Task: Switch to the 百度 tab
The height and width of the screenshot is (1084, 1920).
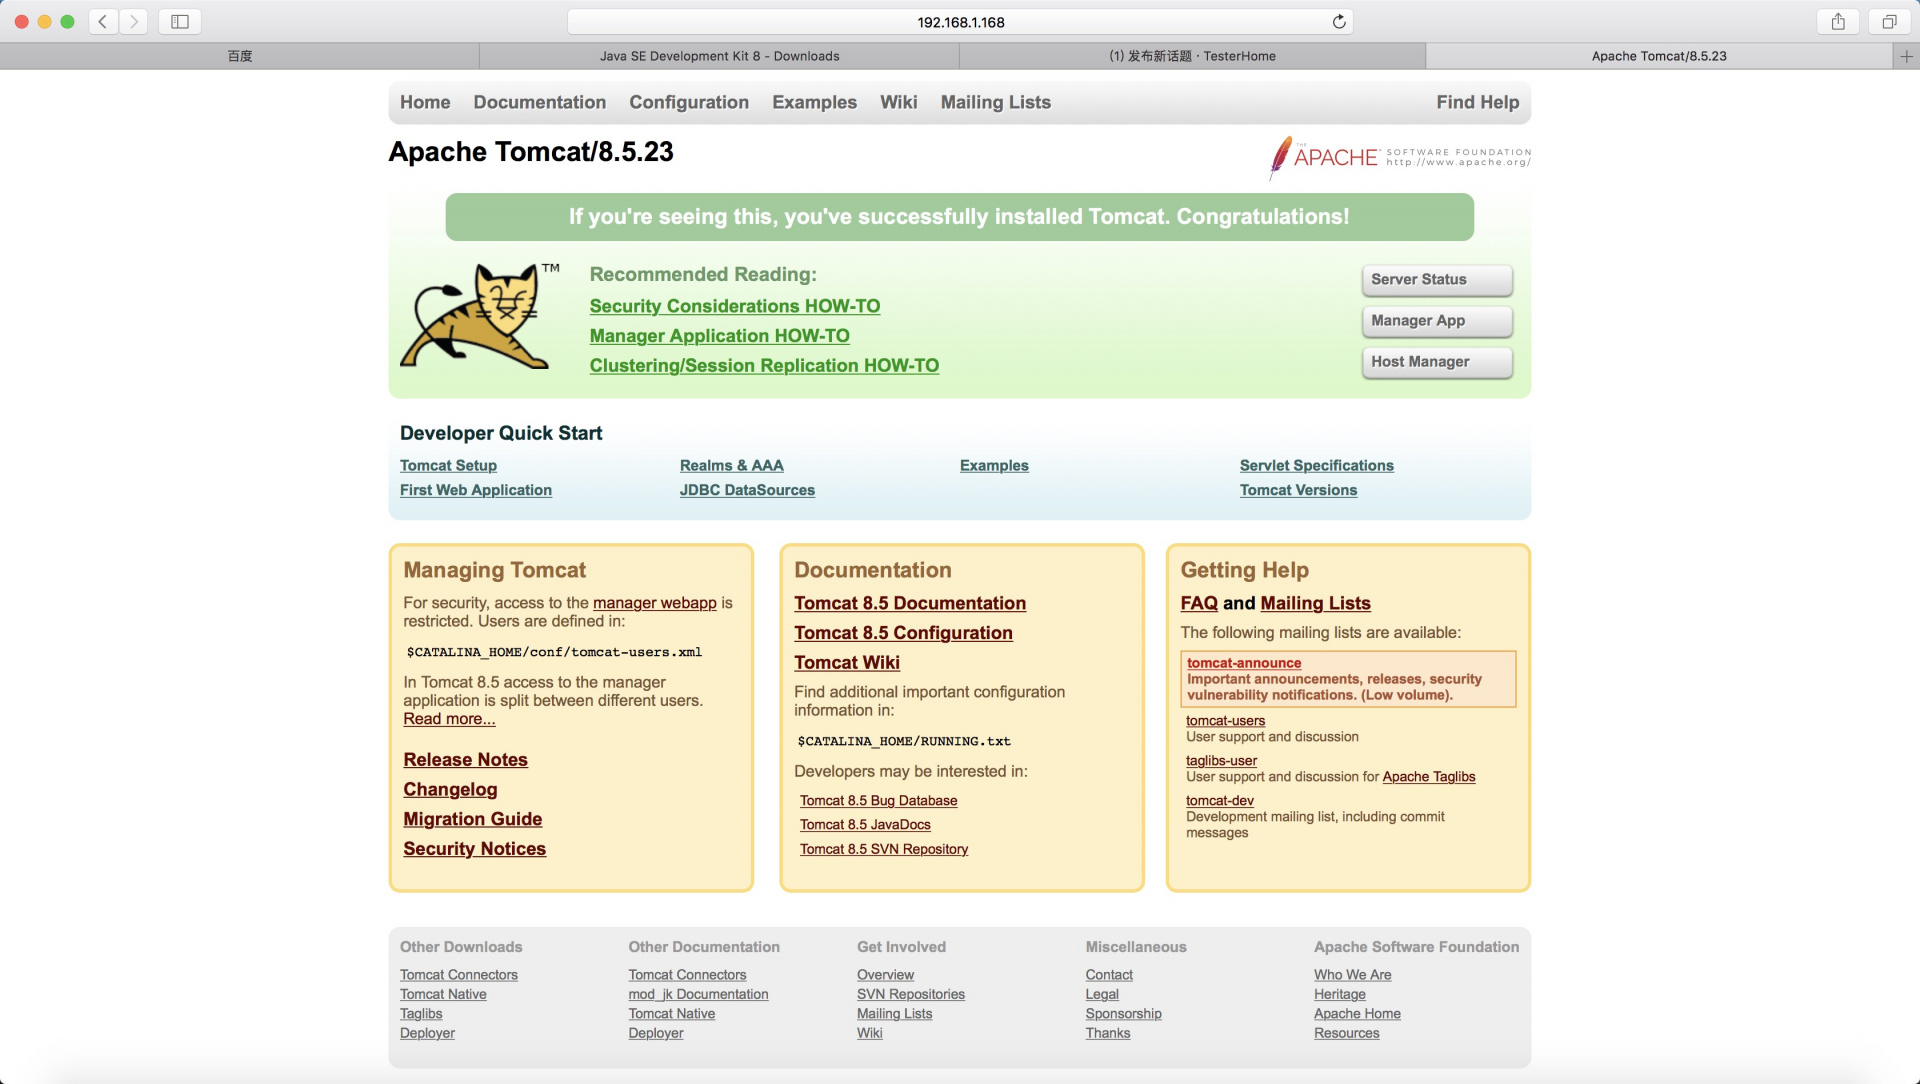Action: point(240,56)
